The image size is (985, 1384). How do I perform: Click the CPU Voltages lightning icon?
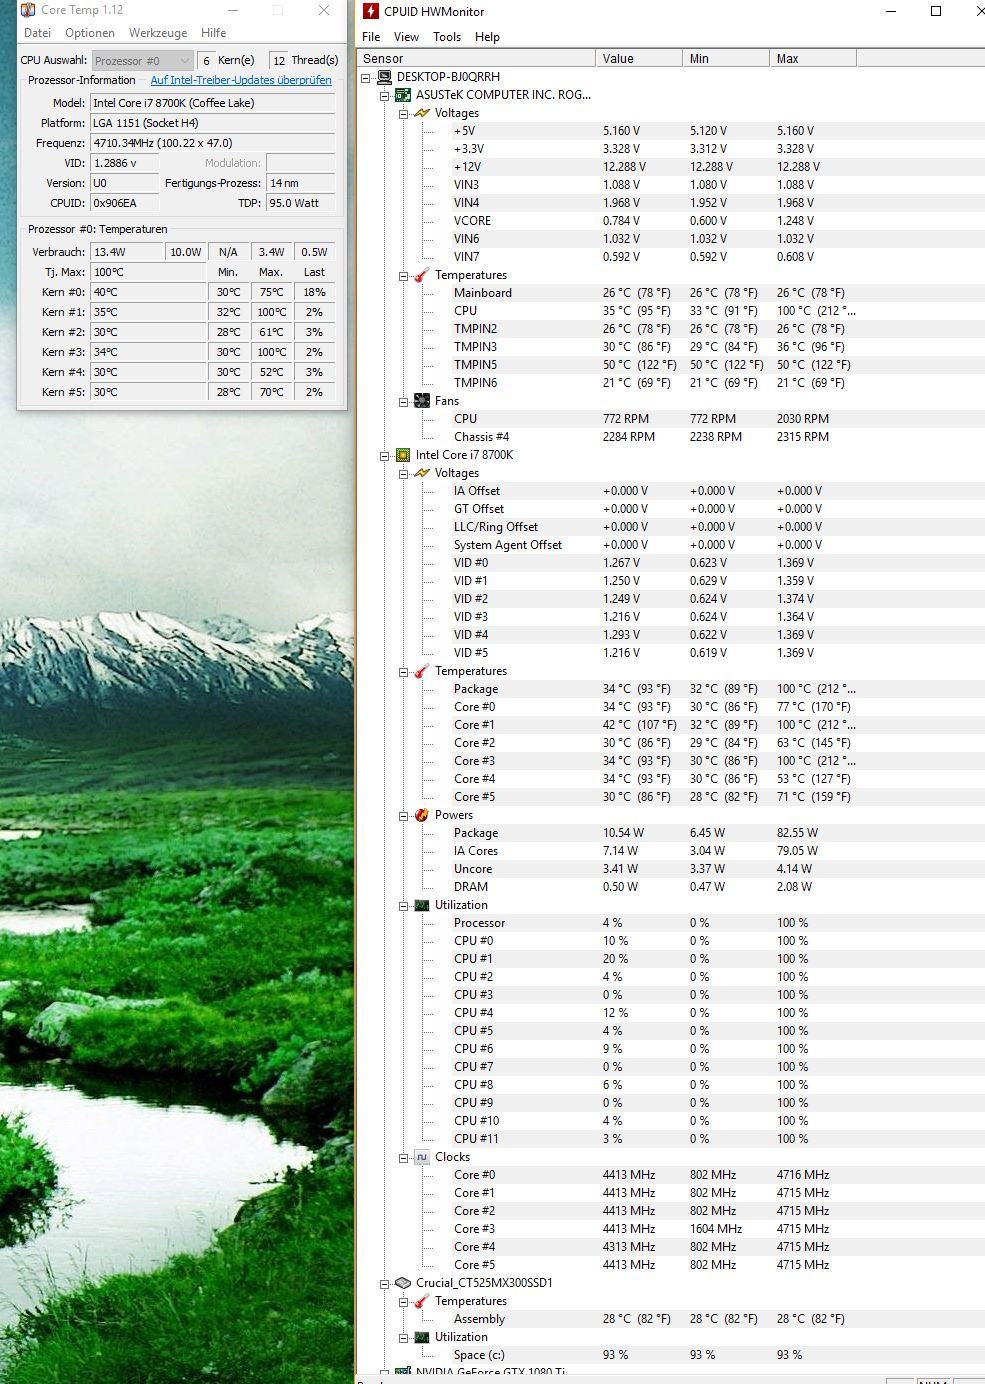click(422, 473)
